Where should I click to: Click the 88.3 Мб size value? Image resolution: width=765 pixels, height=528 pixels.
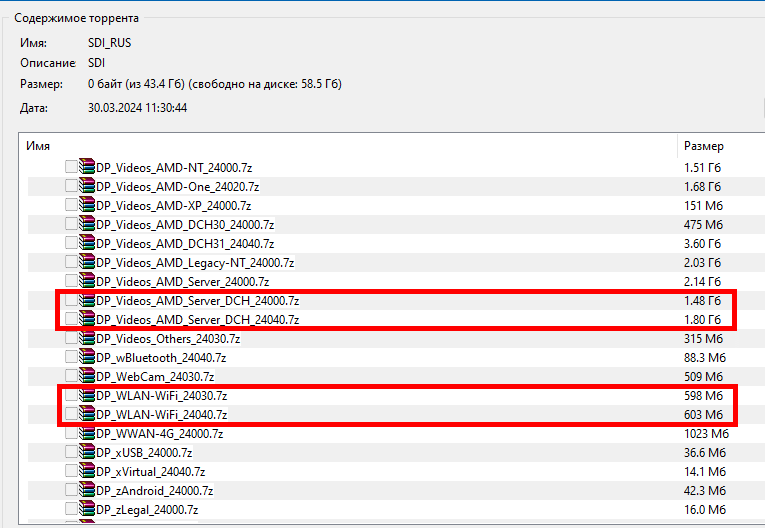(705, 358)
